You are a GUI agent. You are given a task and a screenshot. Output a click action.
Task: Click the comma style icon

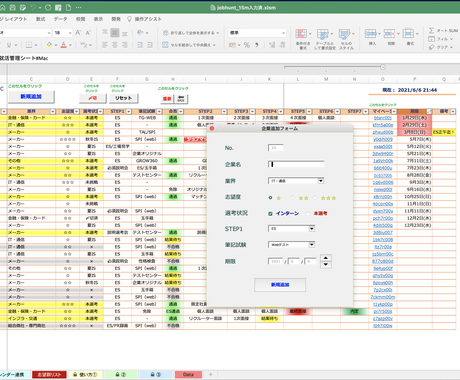[x=257, y=45]
